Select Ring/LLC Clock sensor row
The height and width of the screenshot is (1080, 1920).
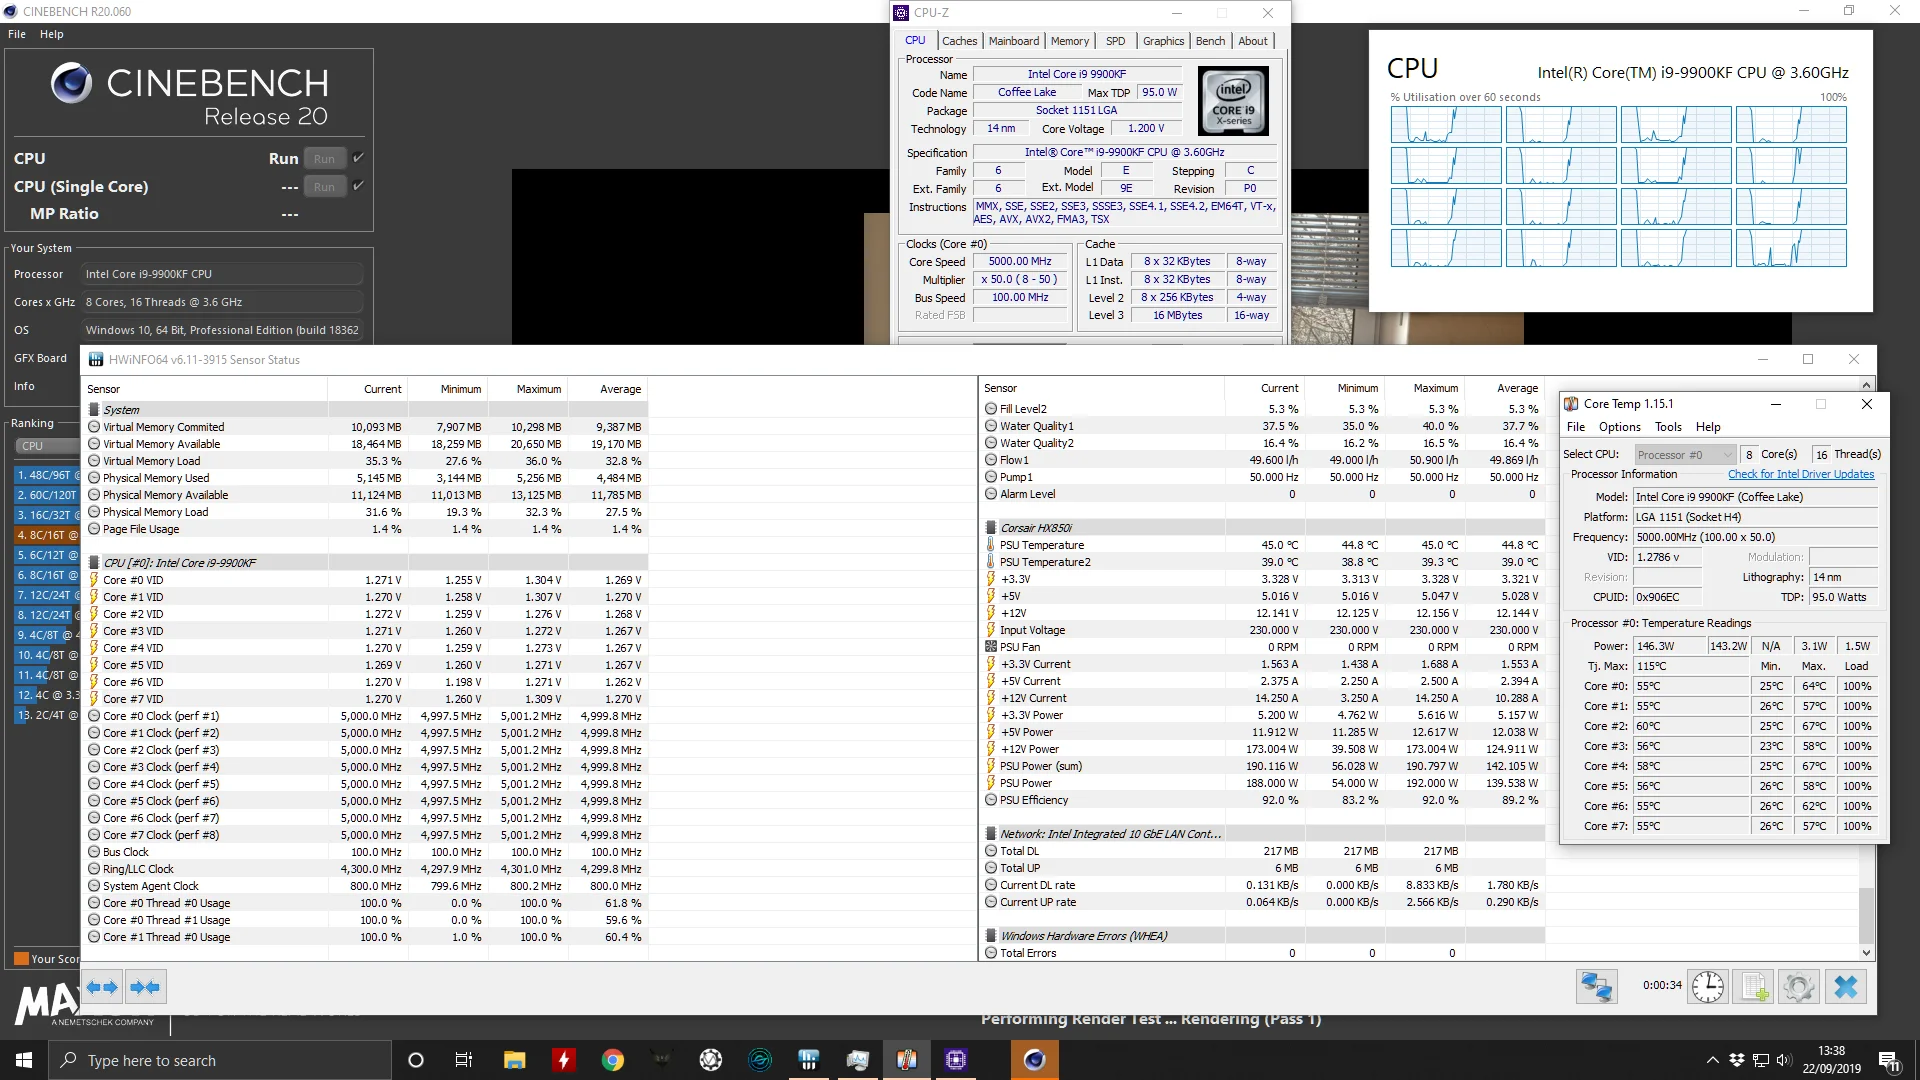tap(365, 869)
